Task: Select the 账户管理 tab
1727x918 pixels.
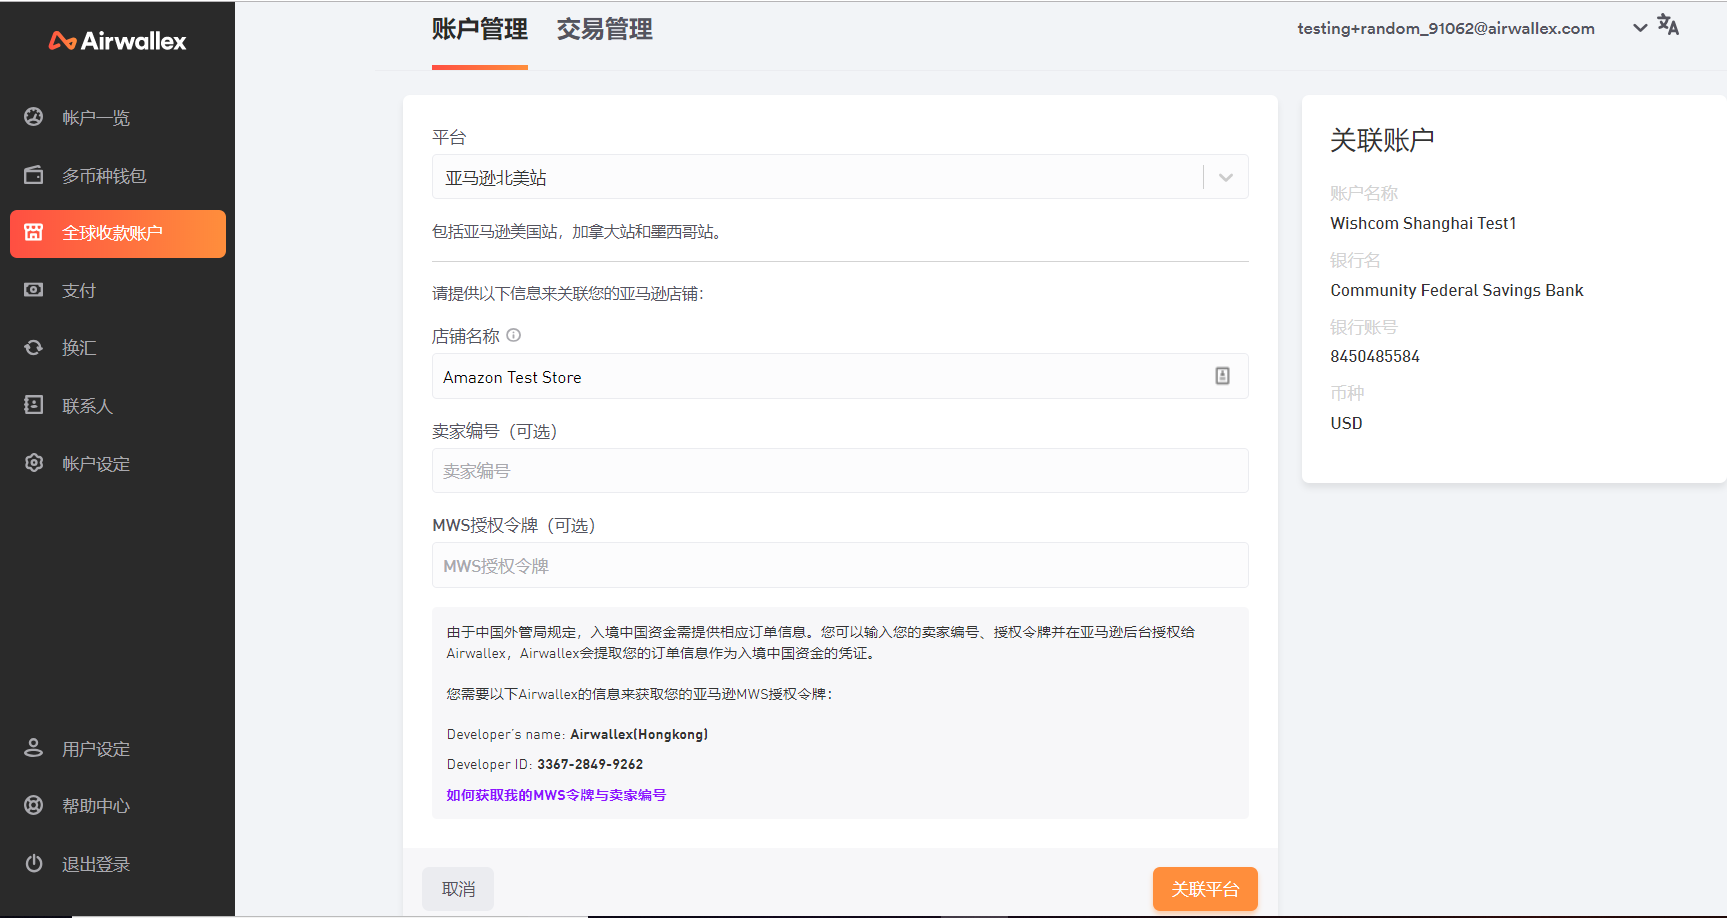Action: (479, 30)
